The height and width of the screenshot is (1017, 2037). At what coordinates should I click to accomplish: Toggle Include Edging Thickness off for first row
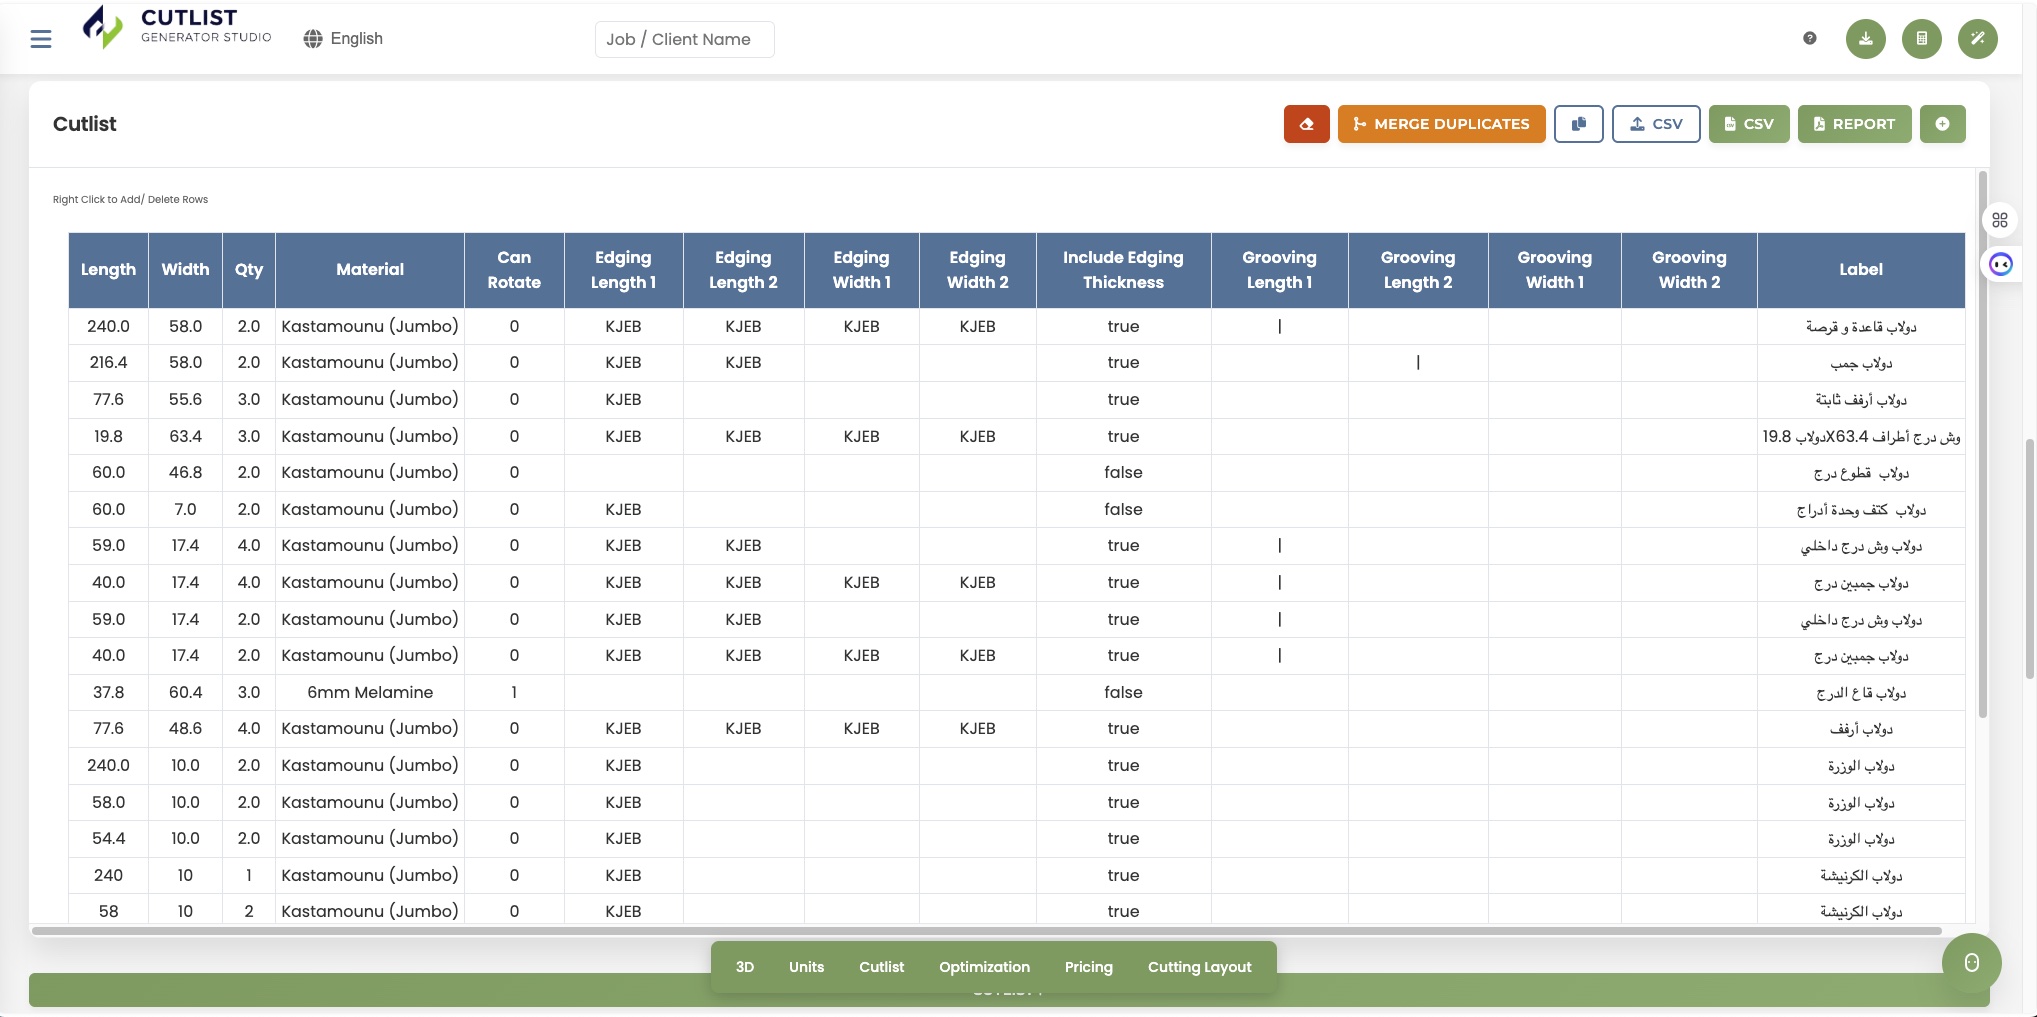coord(1123,326)
